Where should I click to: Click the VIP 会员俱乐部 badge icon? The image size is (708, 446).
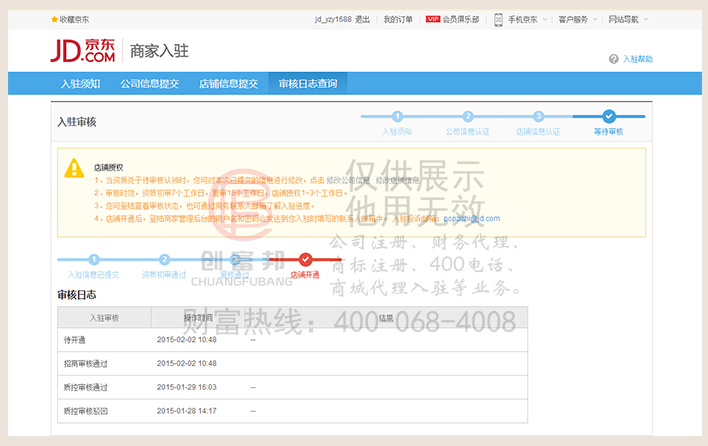tap(433, 19)
